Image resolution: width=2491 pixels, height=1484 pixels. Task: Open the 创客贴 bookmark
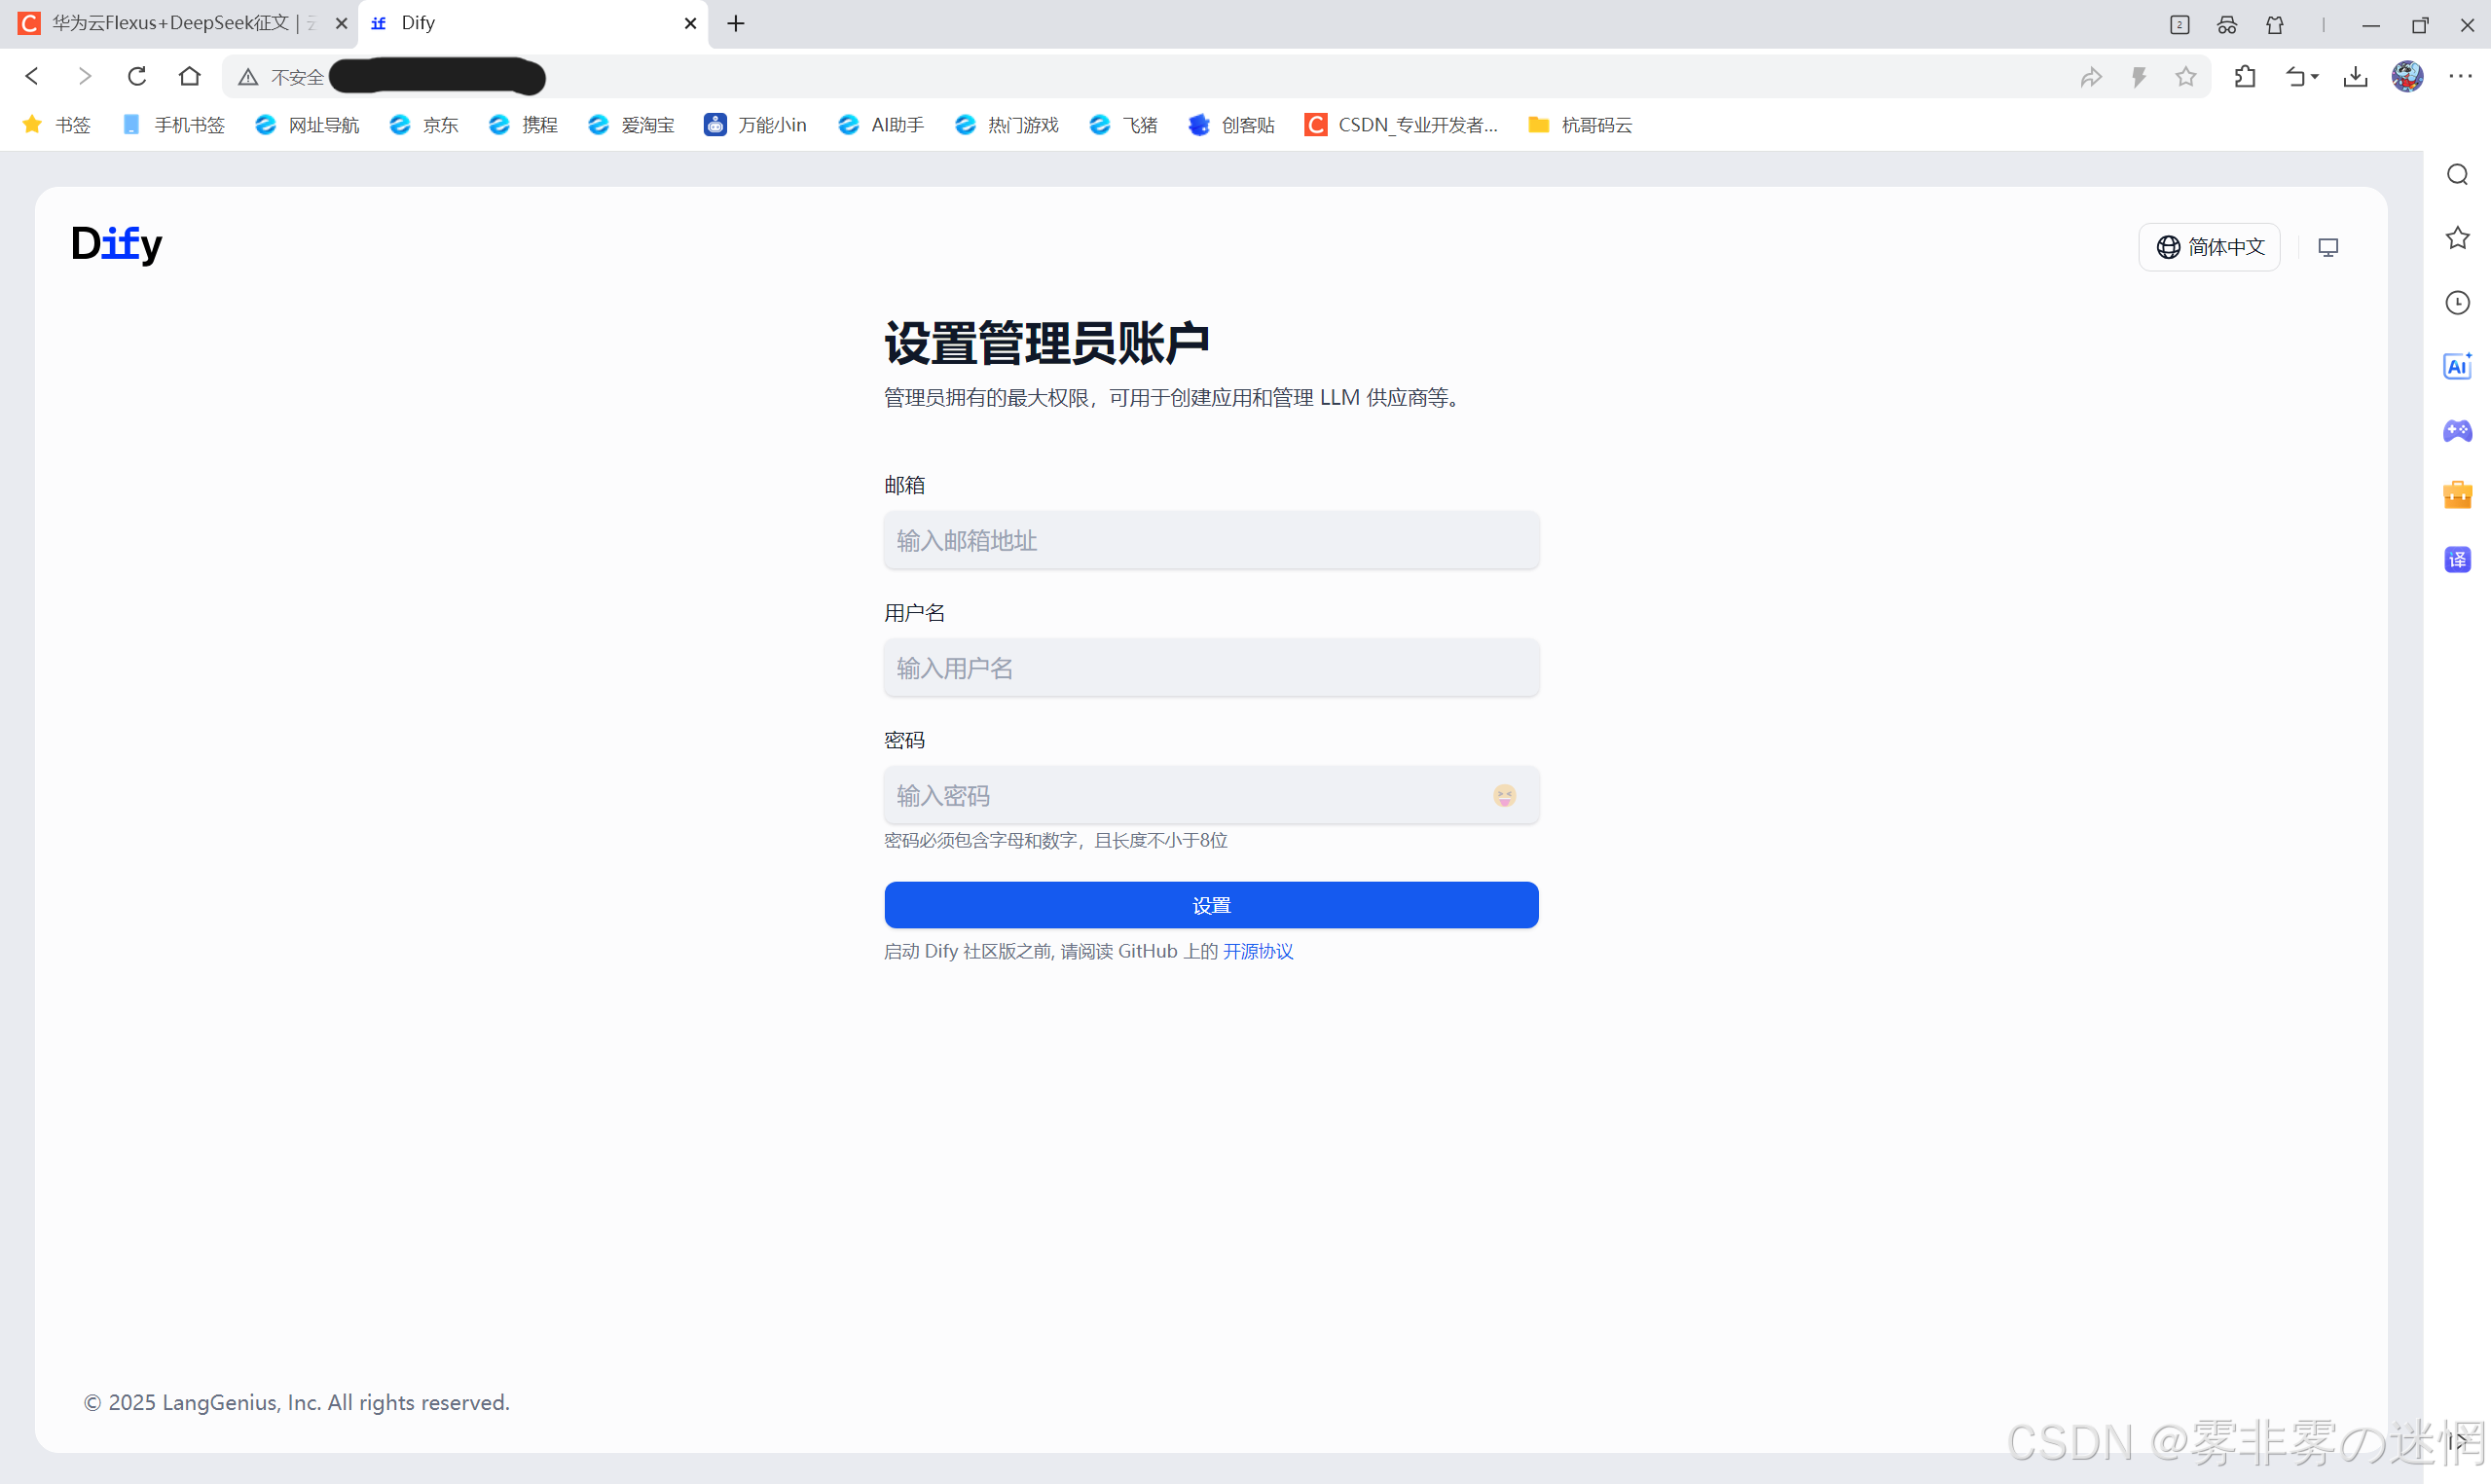(x=1231, y=125)
